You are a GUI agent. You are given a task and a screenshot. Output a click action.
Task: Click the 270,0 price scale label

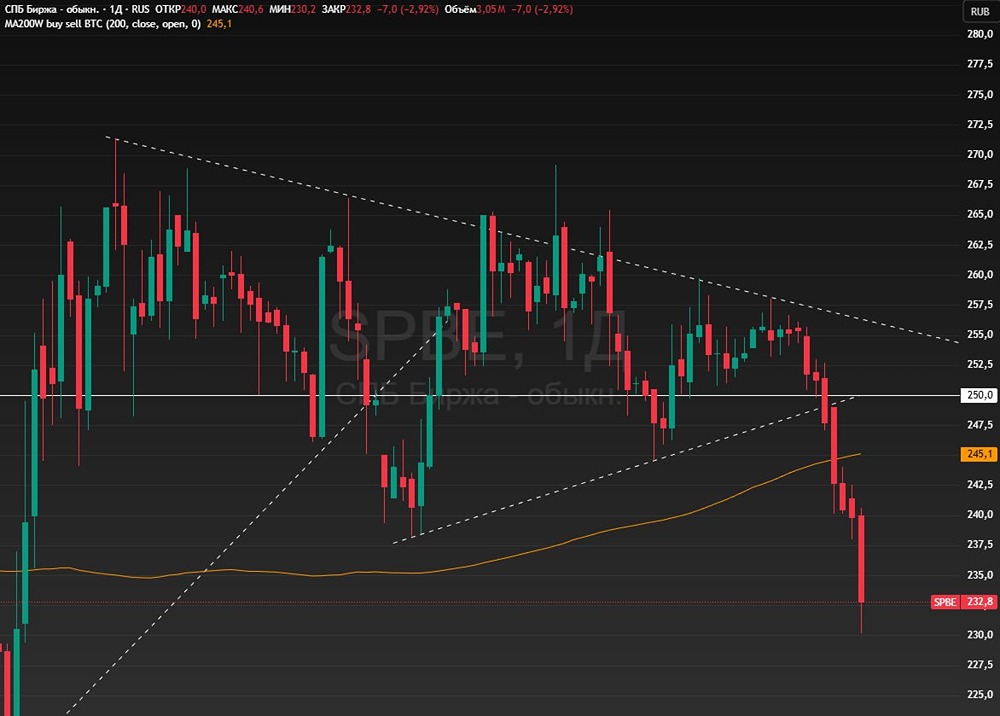[980, 154]
